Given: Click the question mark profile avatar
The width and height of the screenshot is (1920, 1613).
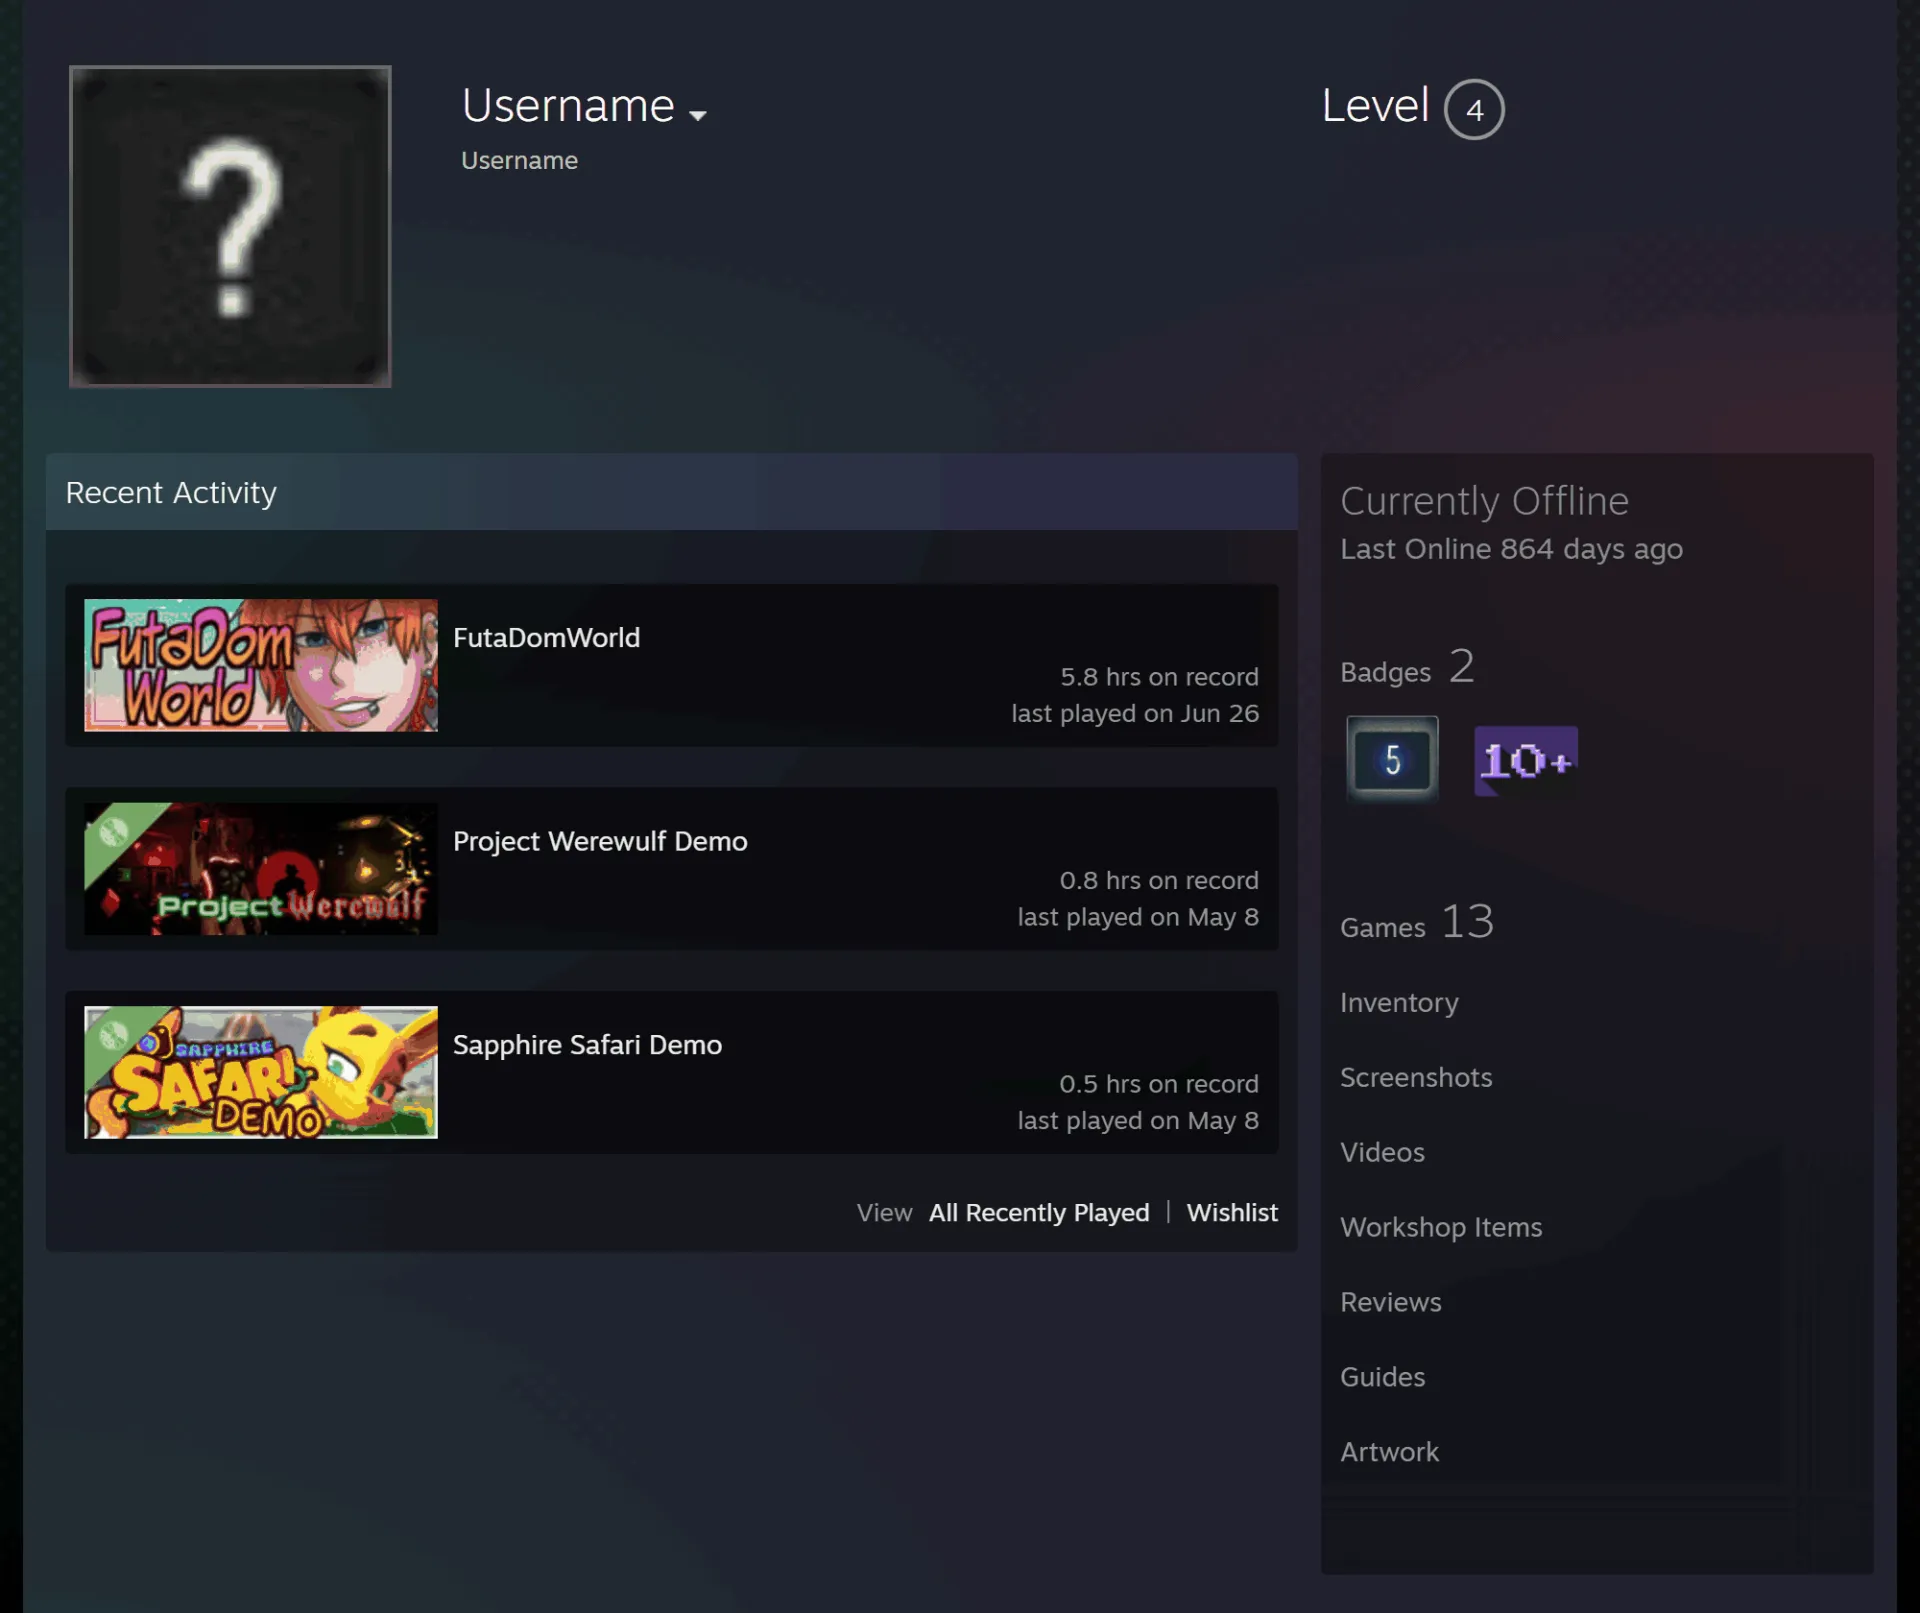Looking at the screenshot, I should tap(230, 226).
